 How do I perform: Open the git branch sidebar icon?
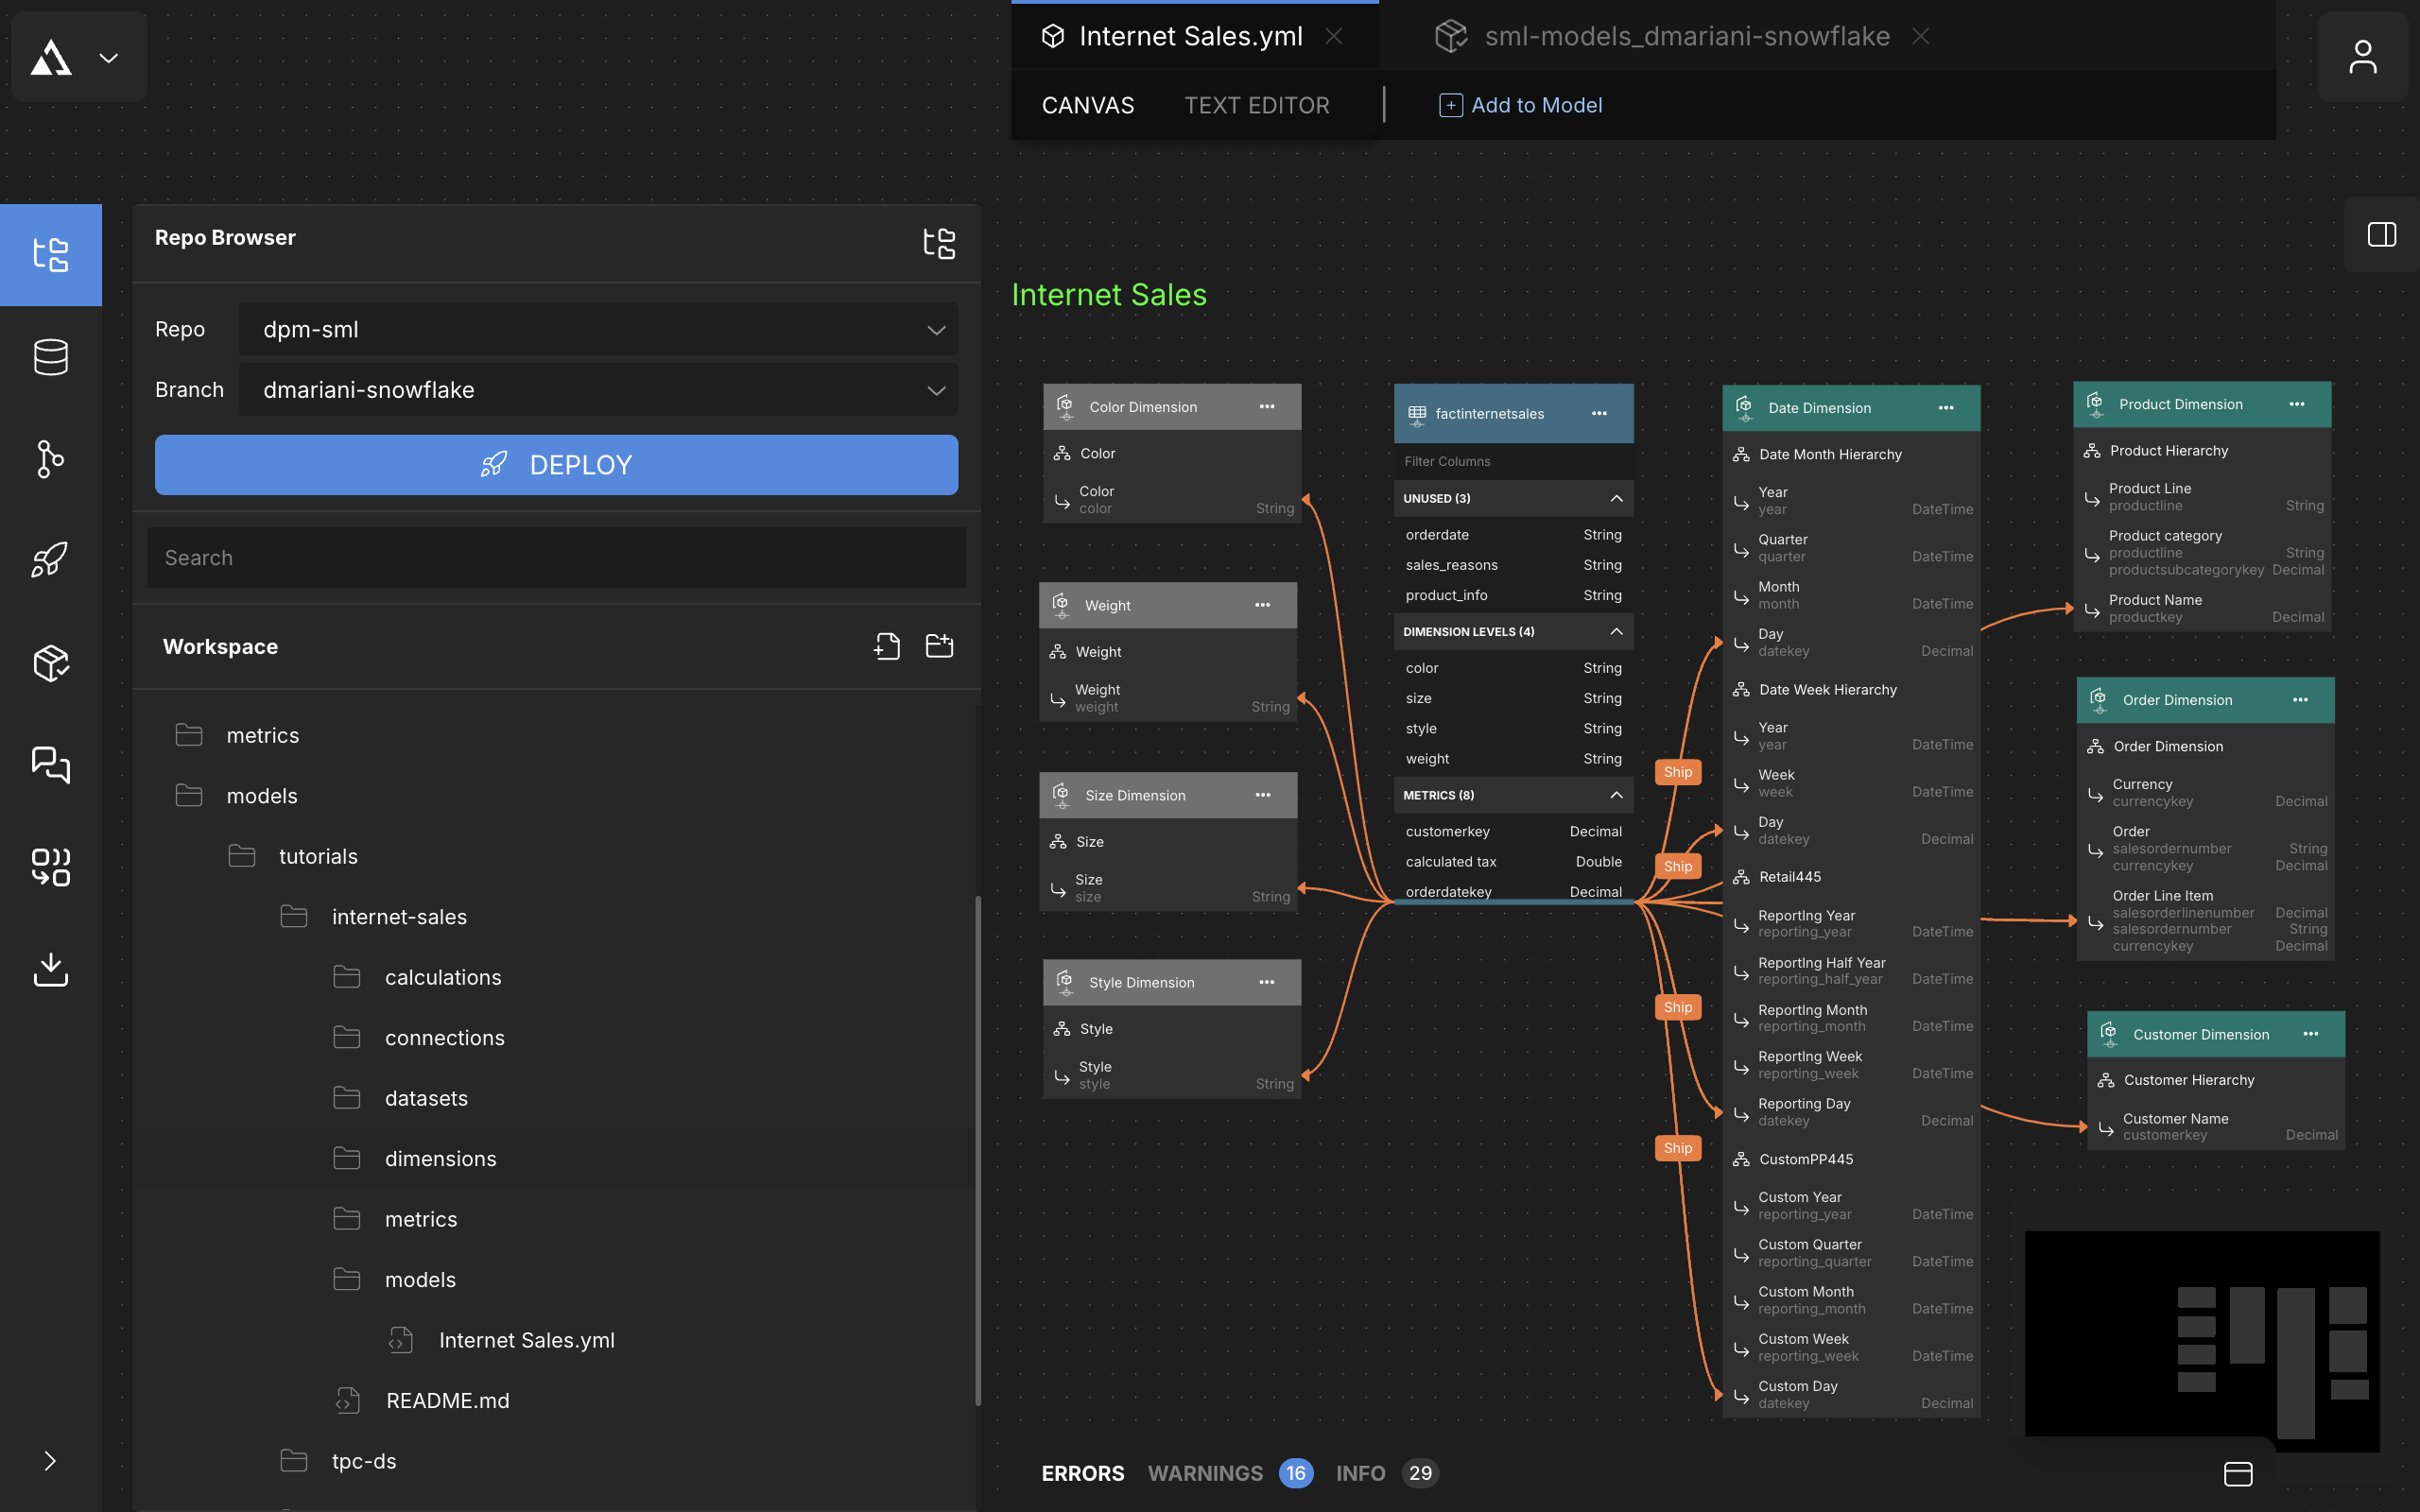(x=50, y=459)
